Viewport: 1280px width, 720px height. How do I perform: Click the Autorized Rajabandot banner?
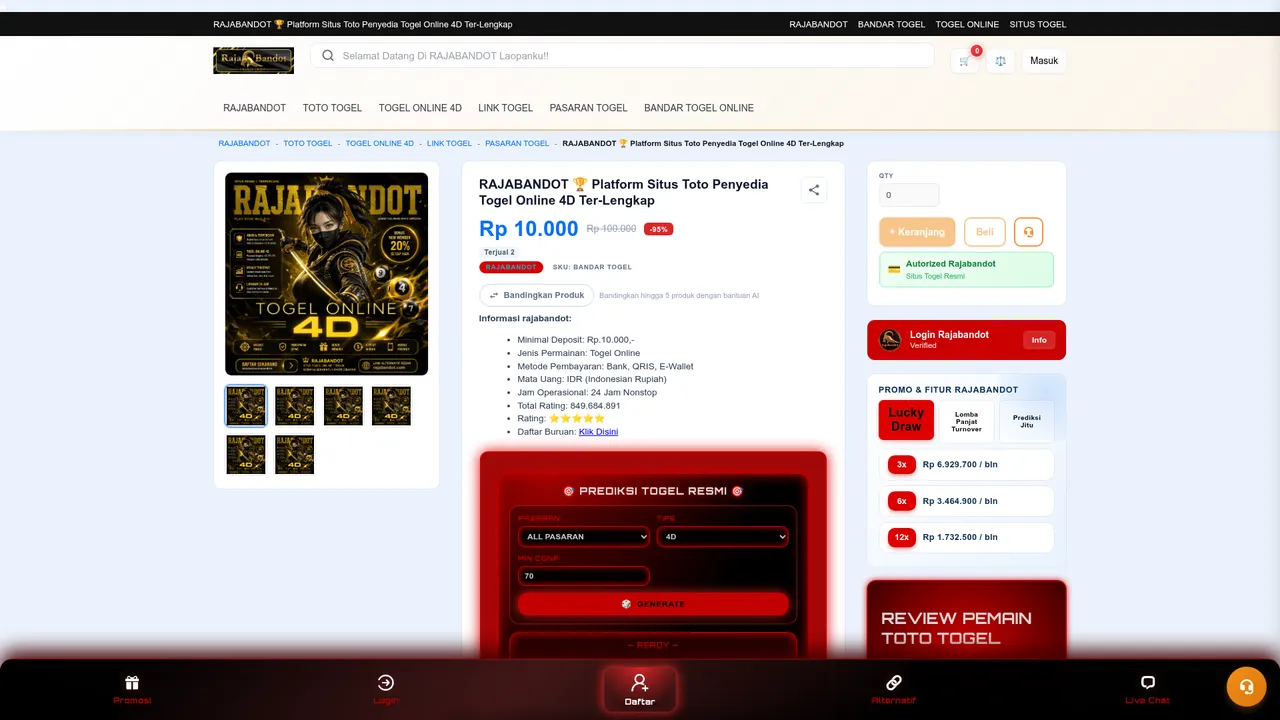(966, 270)
